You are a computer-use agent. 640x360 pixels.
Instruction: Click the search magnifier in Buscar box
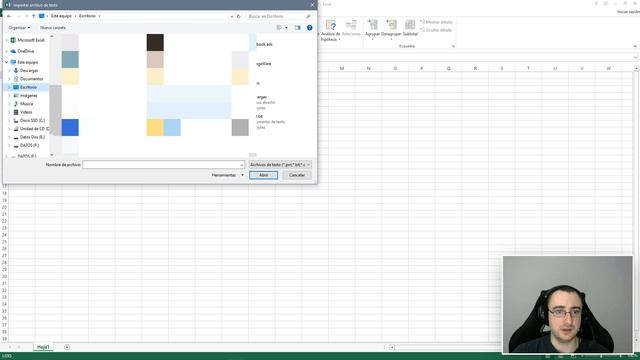click(x=308, y=16)
